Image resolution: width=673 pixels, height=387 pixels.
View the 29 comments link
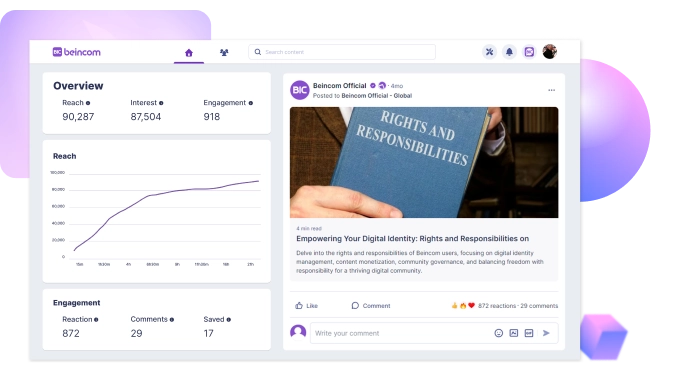pyautogui.click(x=539, y=306)
